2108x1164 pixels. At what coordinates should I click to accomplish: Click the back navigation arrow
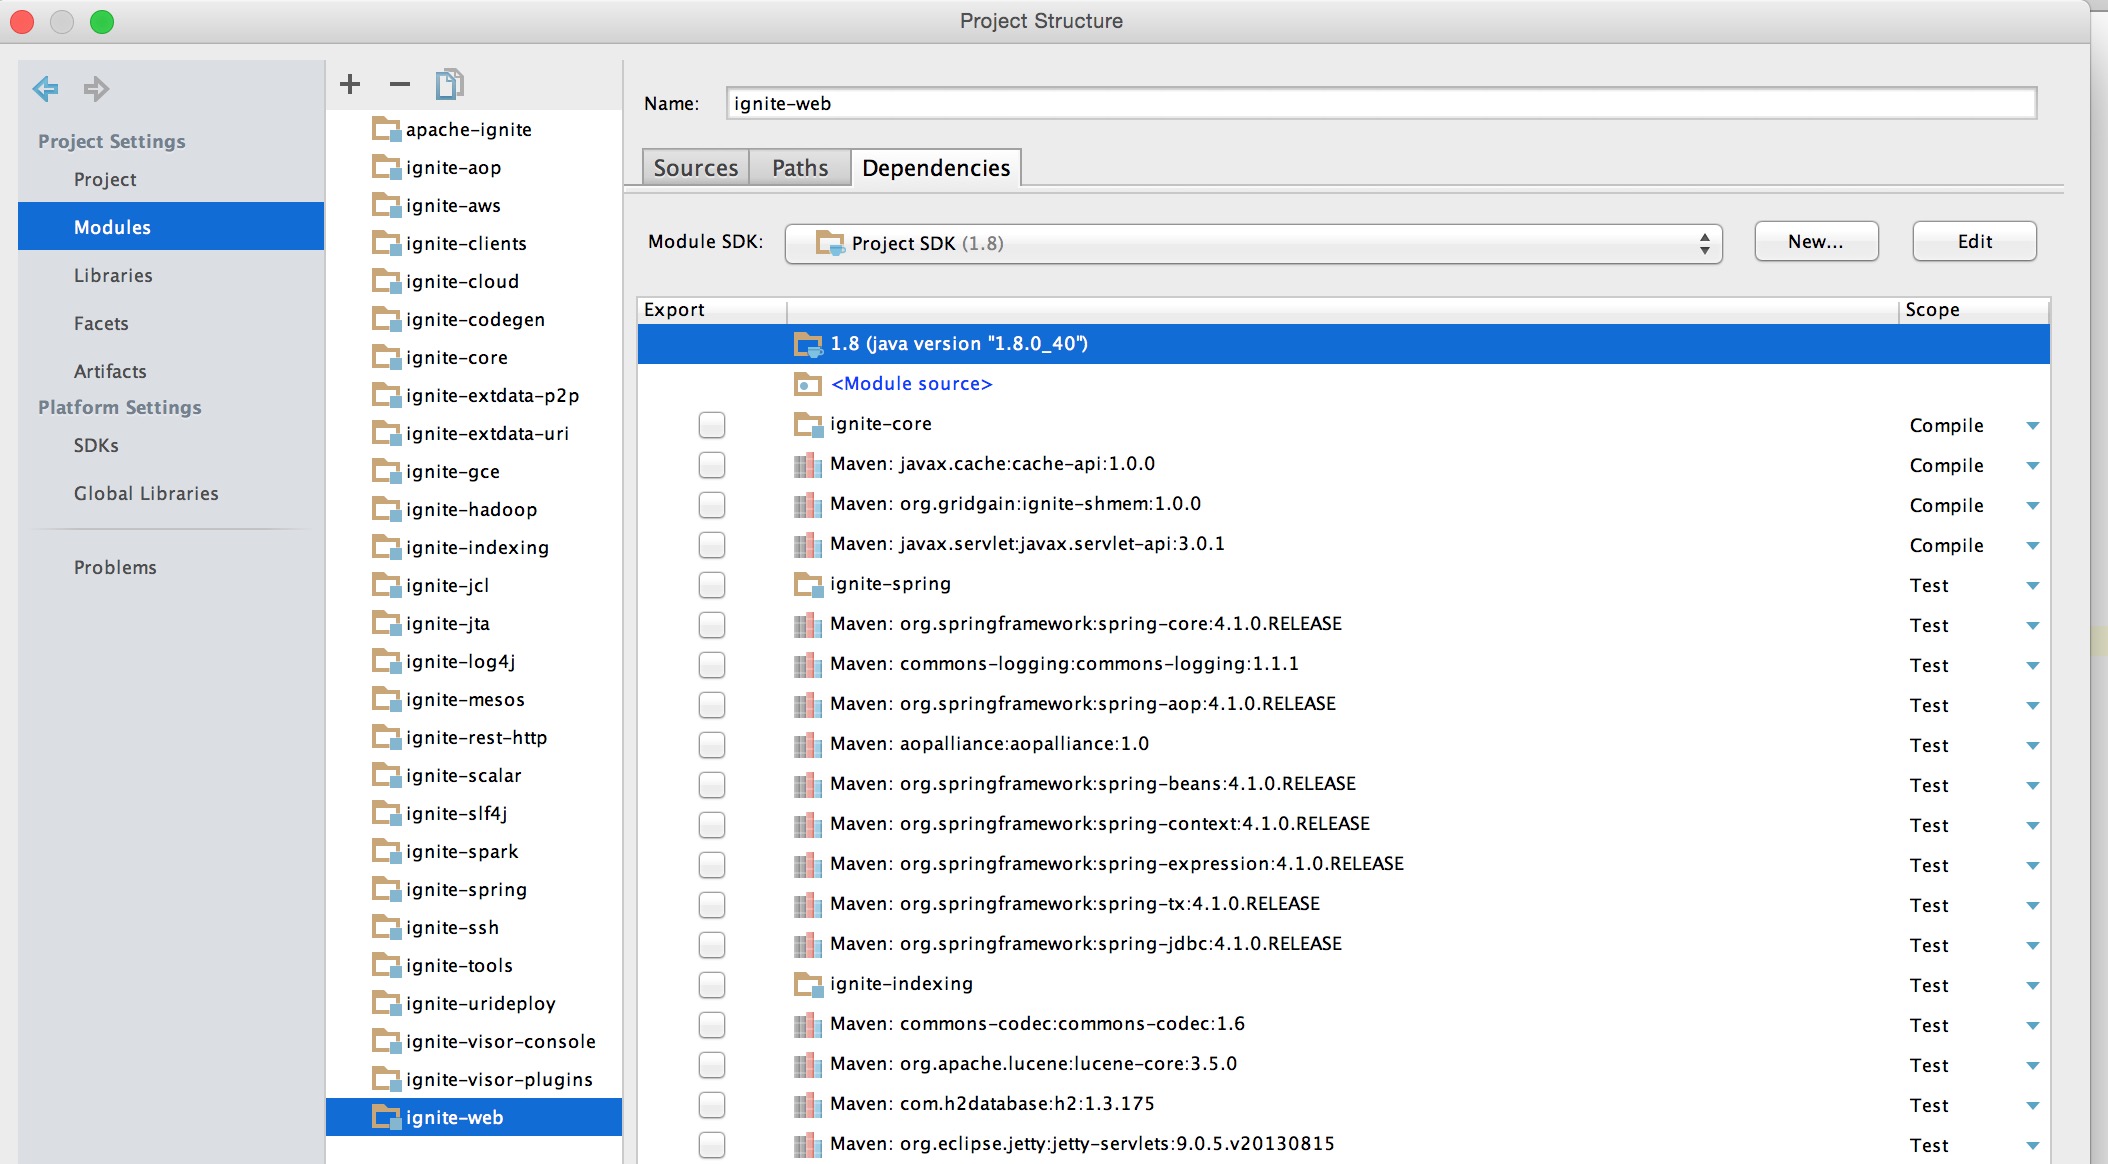tap(46, 89)
